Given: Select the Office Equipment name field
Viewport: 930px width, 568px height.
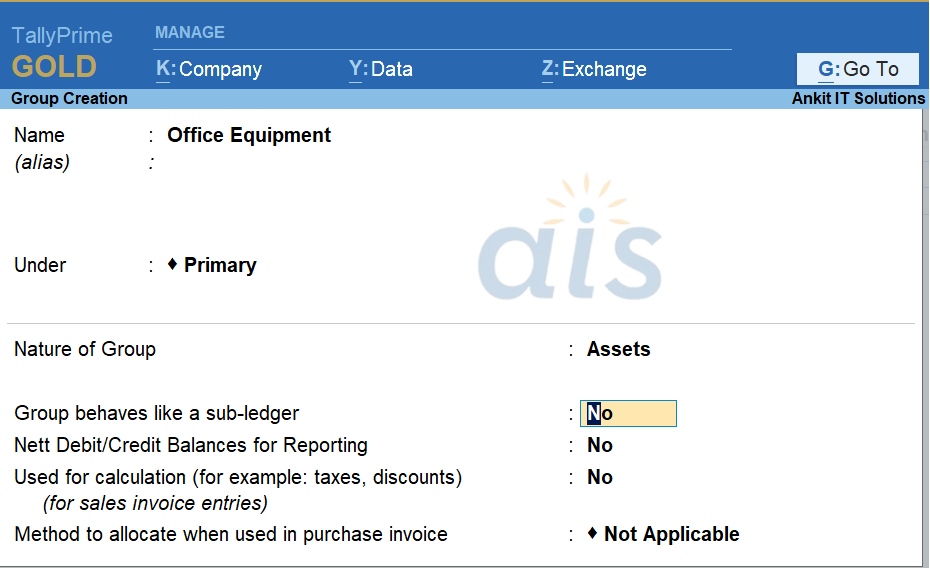Looking at the screenshot, I should point(249,135).
